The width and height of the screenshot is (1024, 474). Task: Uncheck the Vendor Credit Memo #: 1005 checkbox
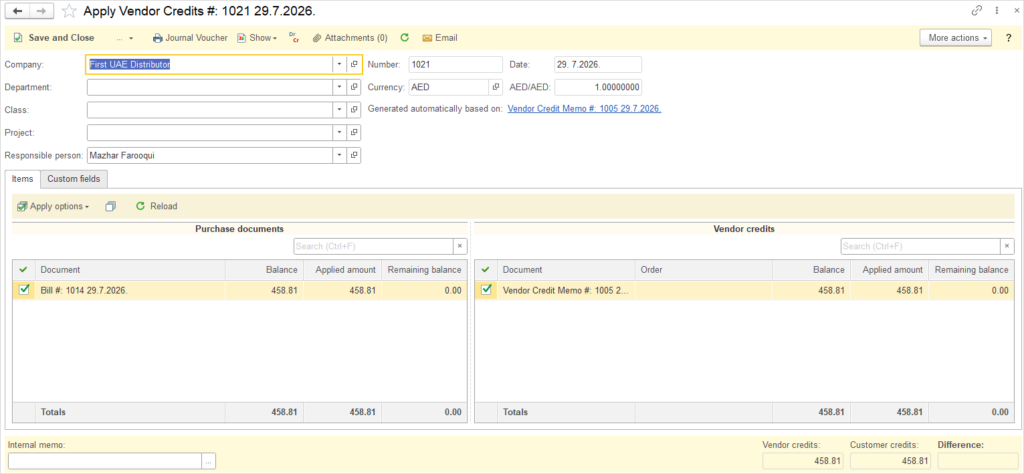coord(486,290)
